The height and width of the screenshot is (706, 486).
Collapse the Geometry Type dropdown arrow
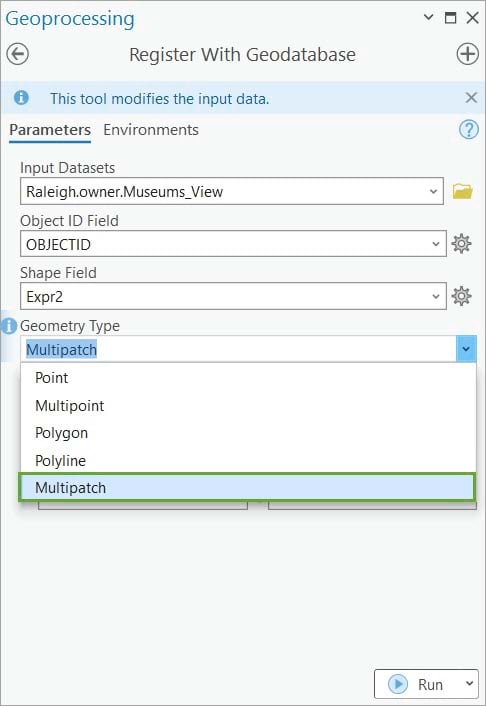click(466, 349)
